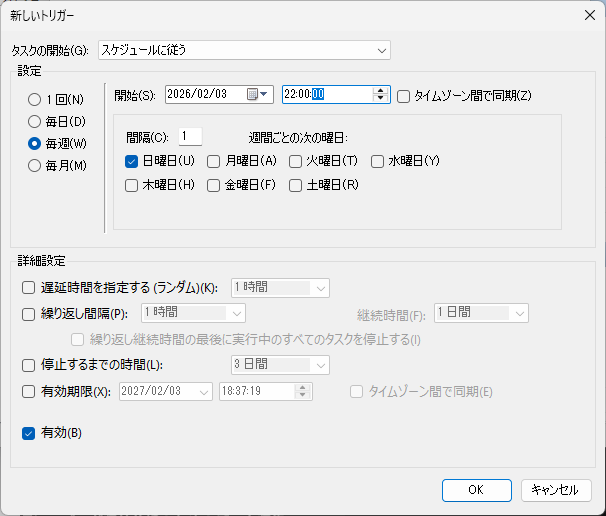This screenshot has width=606, height=516.
Task: Choose the 毎月 radio button
Action: pyautogui.click(x=35, y=166)
